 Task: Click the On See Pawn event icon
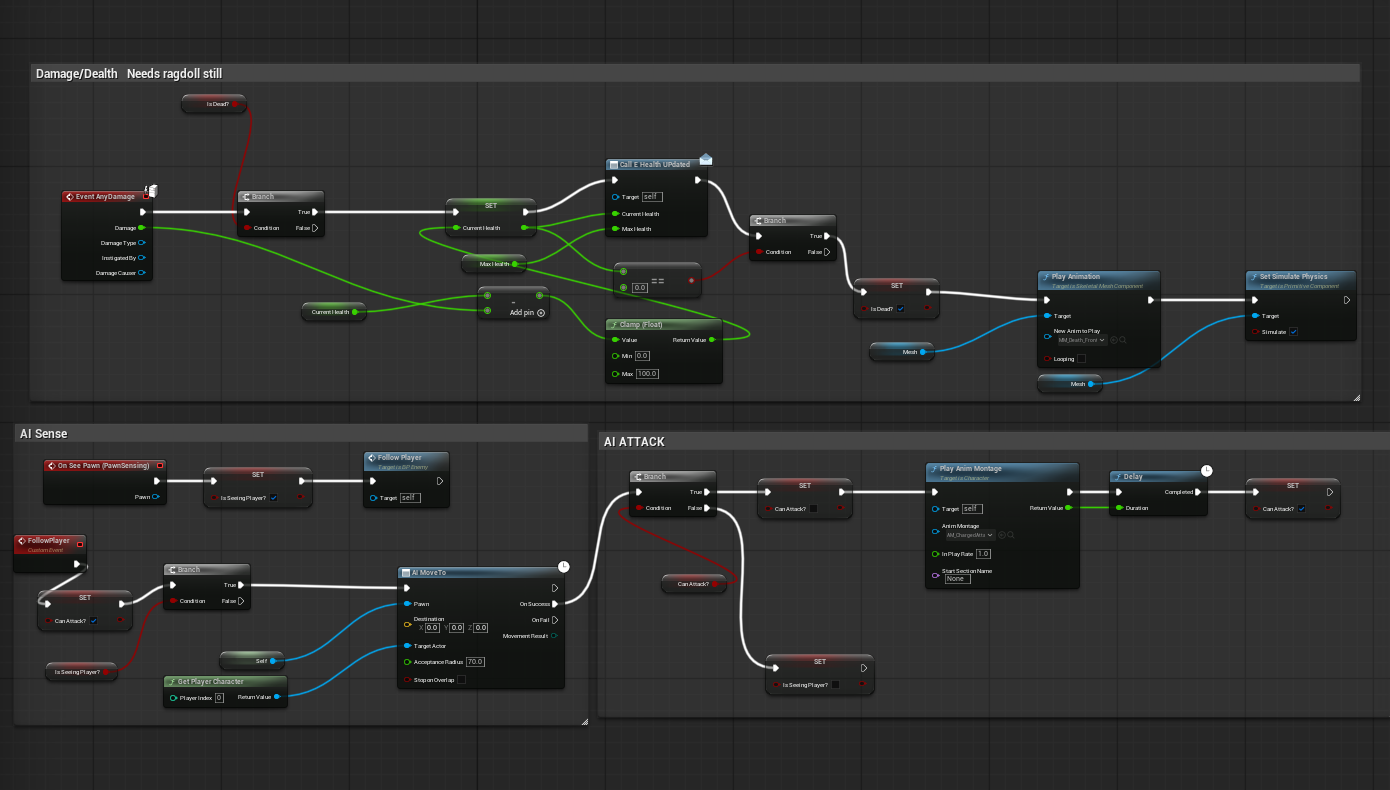click(x=51, y=465)
